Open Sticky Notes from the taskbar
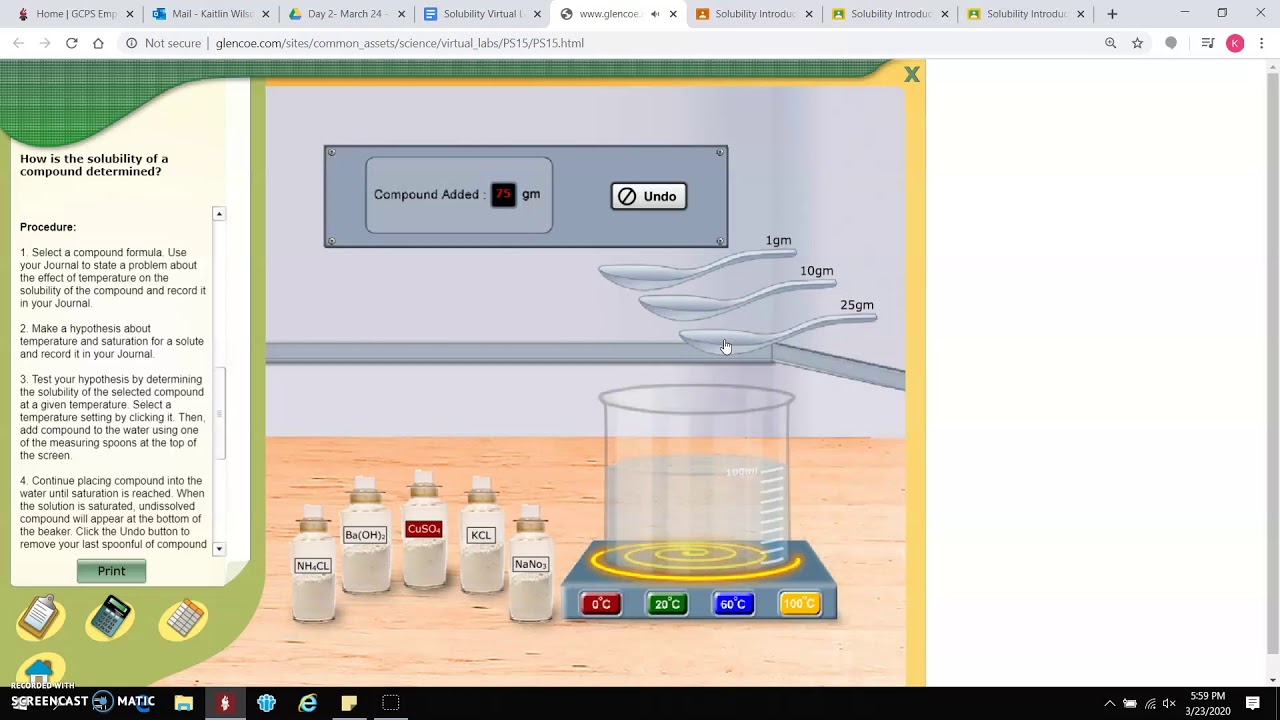 [x=349, y=703]
